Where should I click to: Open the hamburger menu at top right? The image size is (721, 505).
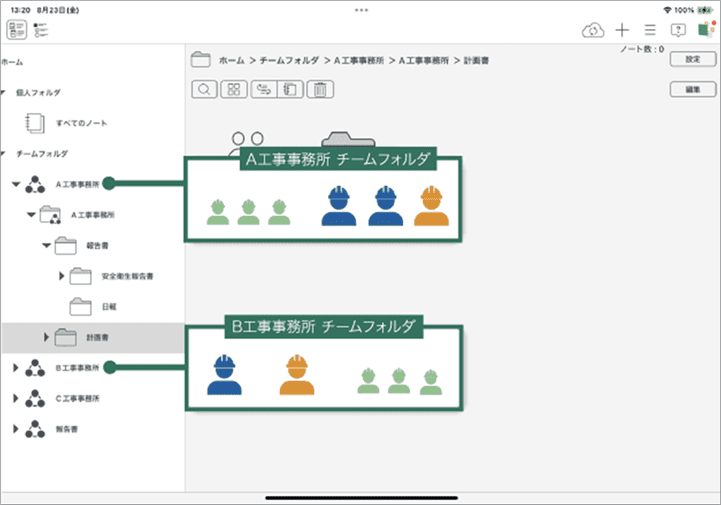pos(650,30)
